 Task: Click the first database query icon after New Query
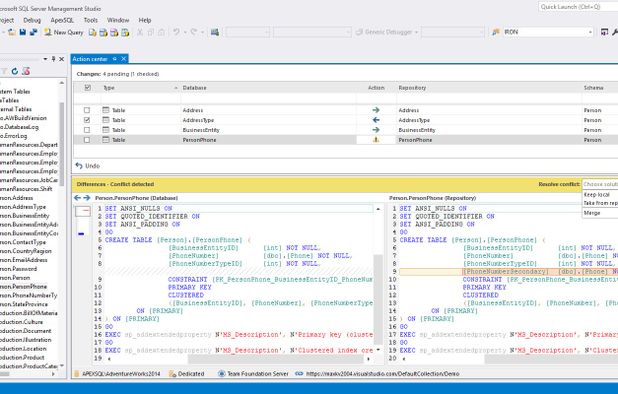[x=93, y=32]
